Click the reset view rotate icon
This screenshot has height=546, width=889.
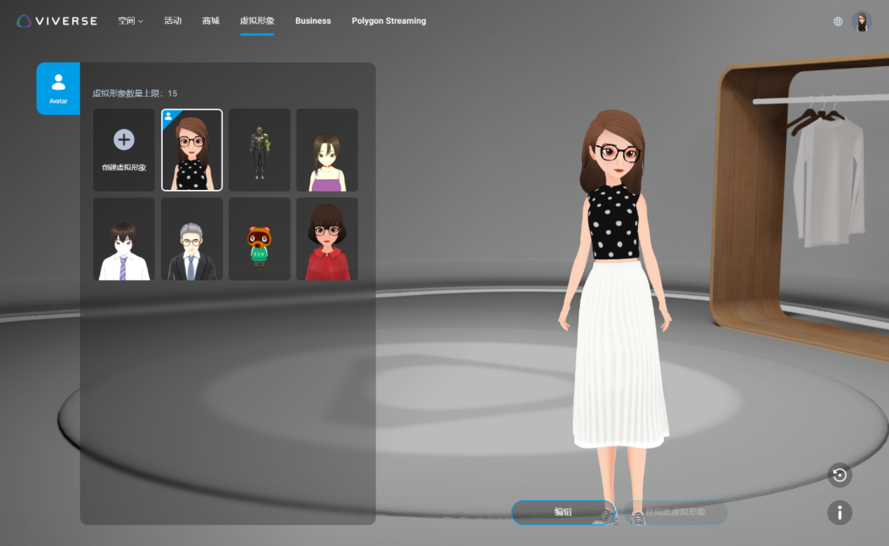click(840, 475)
